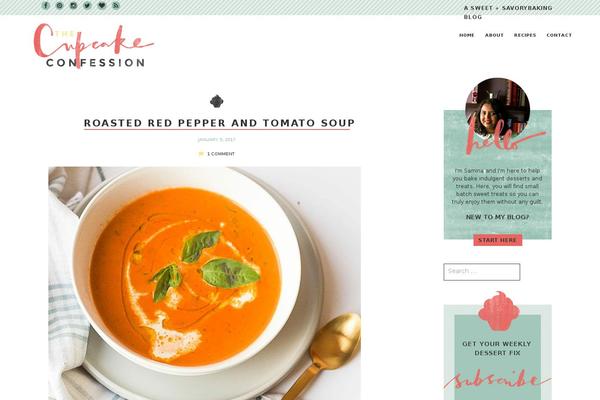Image resolution: width=600 pixels, height=400 pixels.
Task: Open the Recipes menu
Action: pyautogui.click(x=525, y=35)
